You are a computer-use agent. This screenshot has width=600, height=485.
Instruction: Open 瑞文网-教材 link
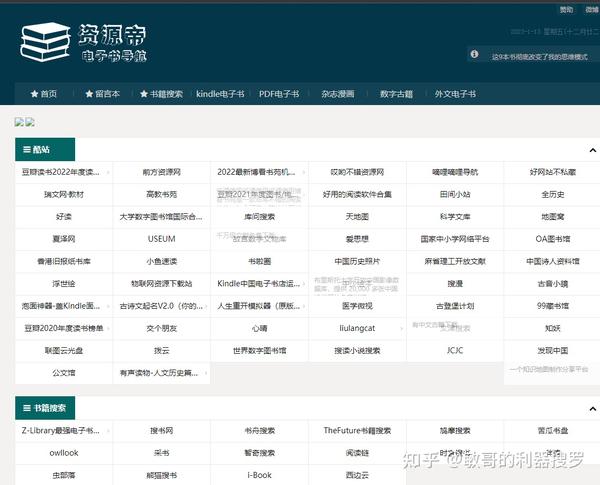coord(64,194)
